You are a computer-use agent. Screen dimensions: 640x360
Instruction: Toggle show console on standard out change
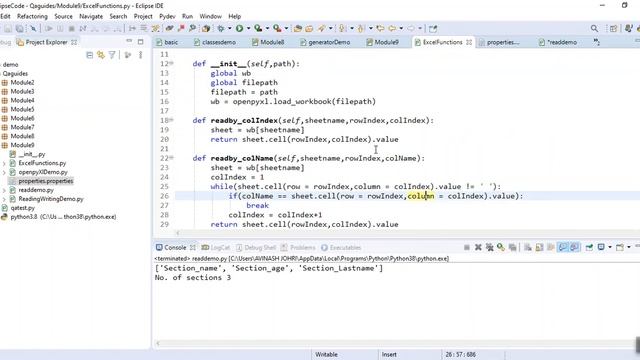click(562, 247)
